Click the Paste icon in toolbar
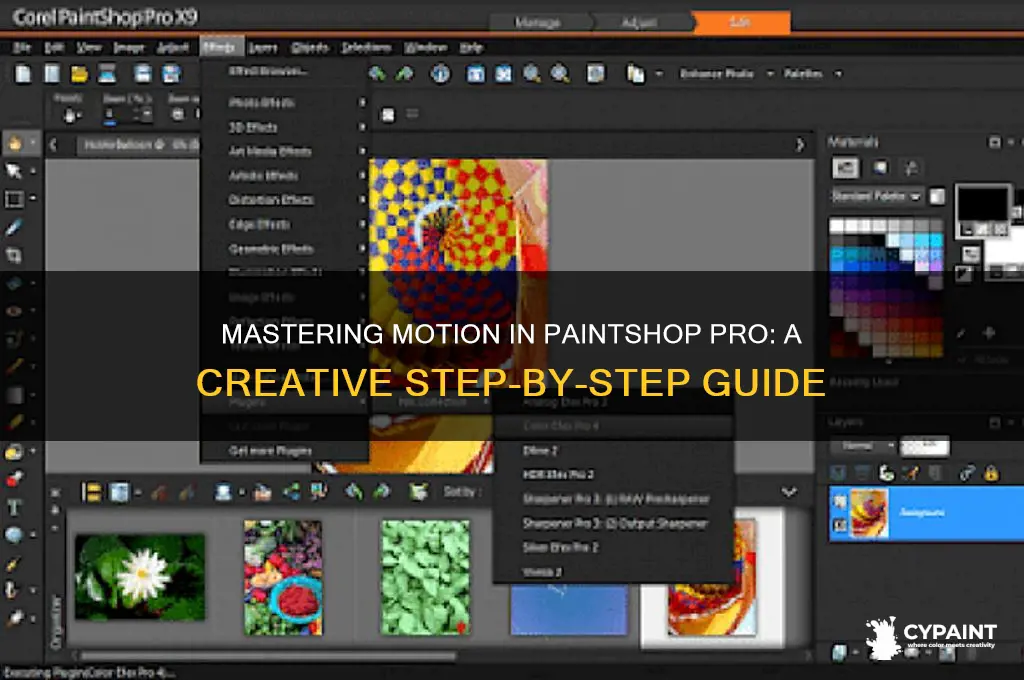Viewport: 1024px width, 680px height. tap(635, 74)
